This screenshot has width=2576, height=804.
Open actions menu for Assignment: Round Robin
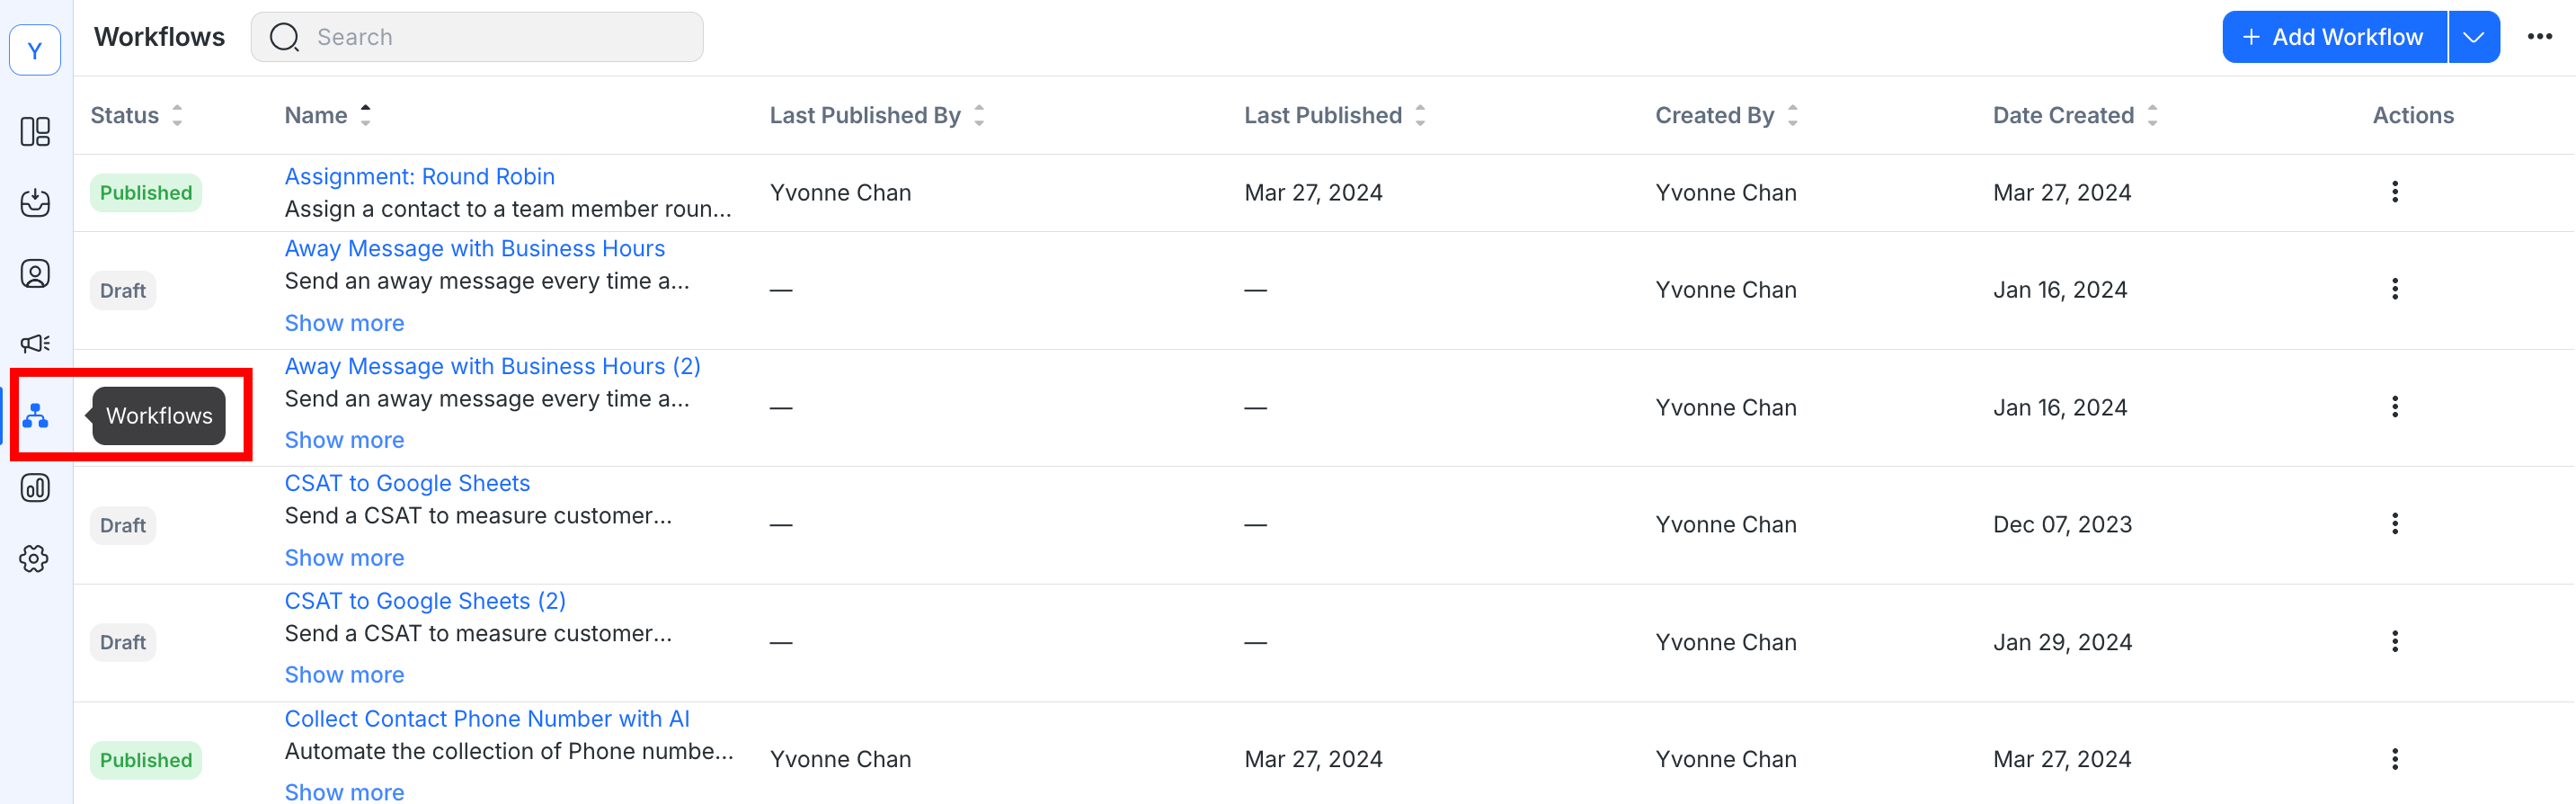pyautogui.click(x=2394, y=192)
